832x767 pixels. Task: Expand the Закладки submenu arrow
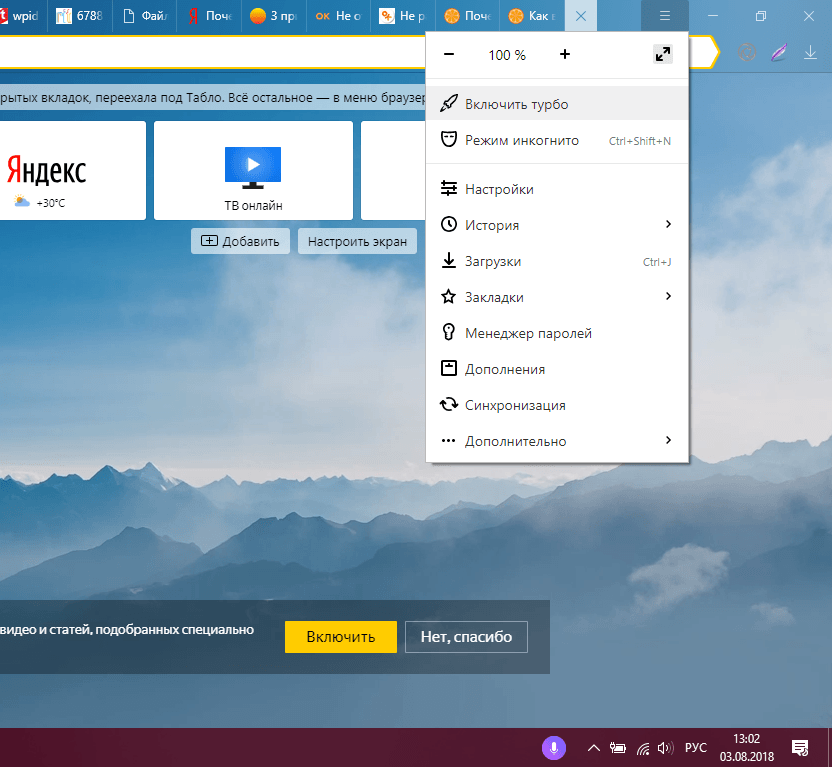(668, 296)
